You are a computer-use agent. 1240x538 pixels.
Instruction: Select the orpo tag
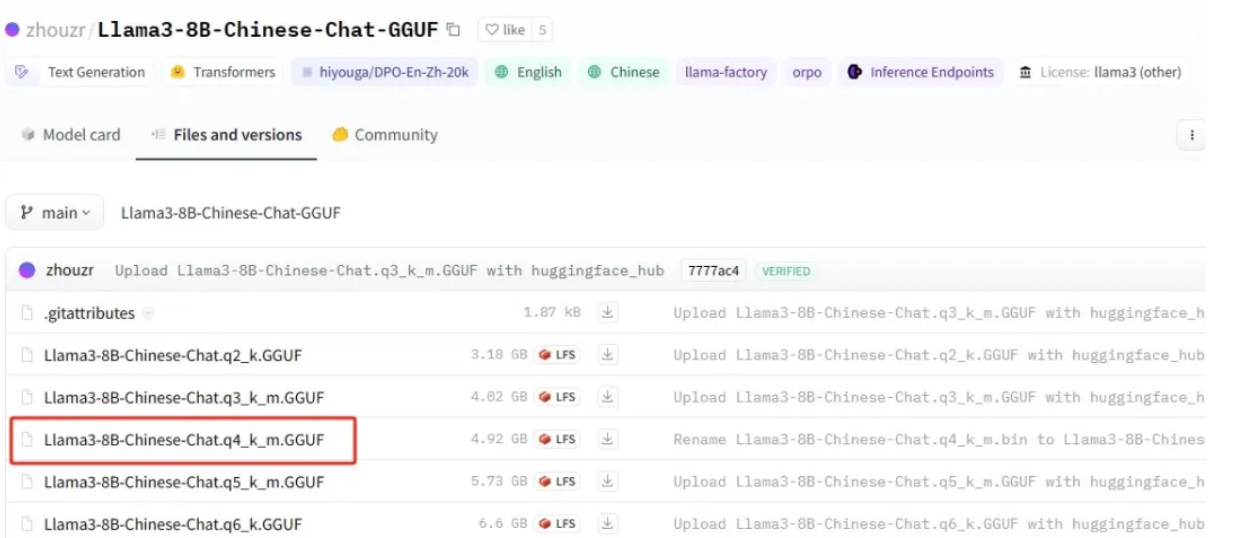click(807, 72)
